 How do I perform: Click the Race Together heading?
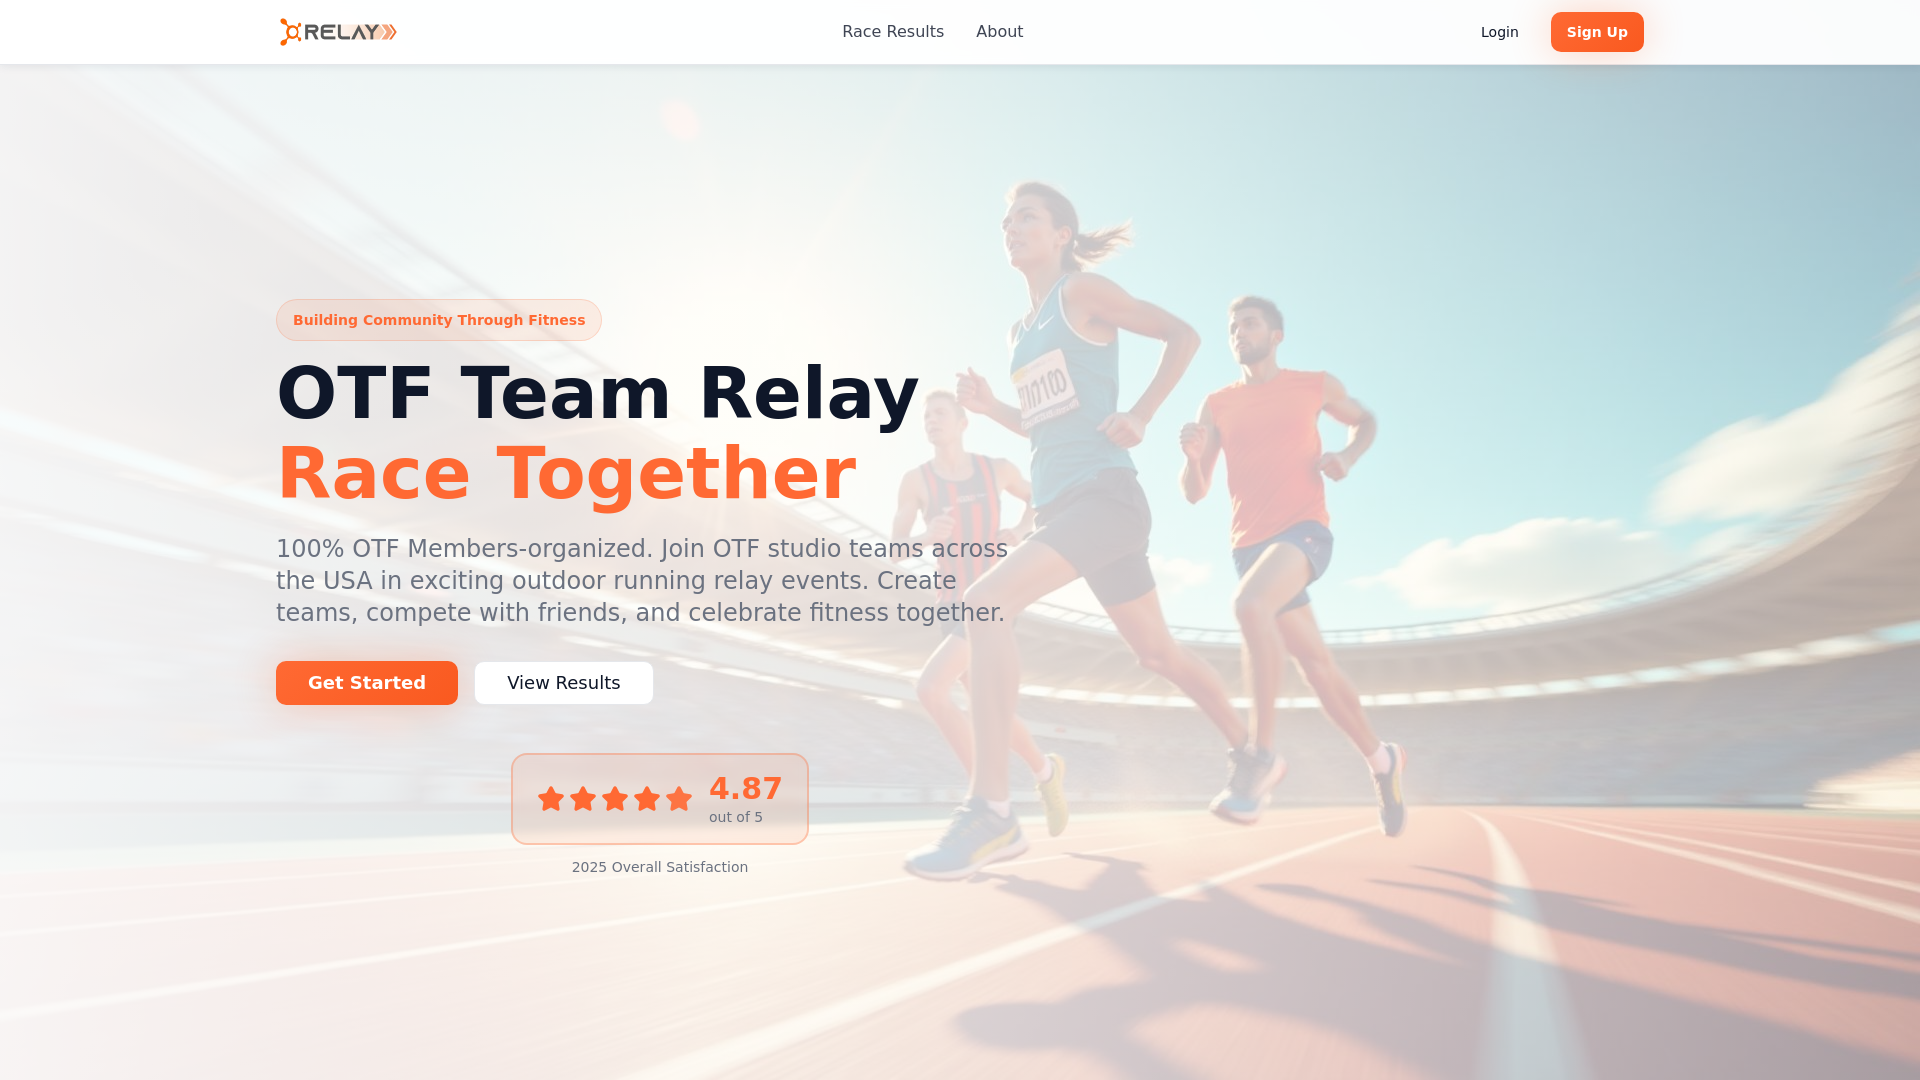[x=566, y=473]
